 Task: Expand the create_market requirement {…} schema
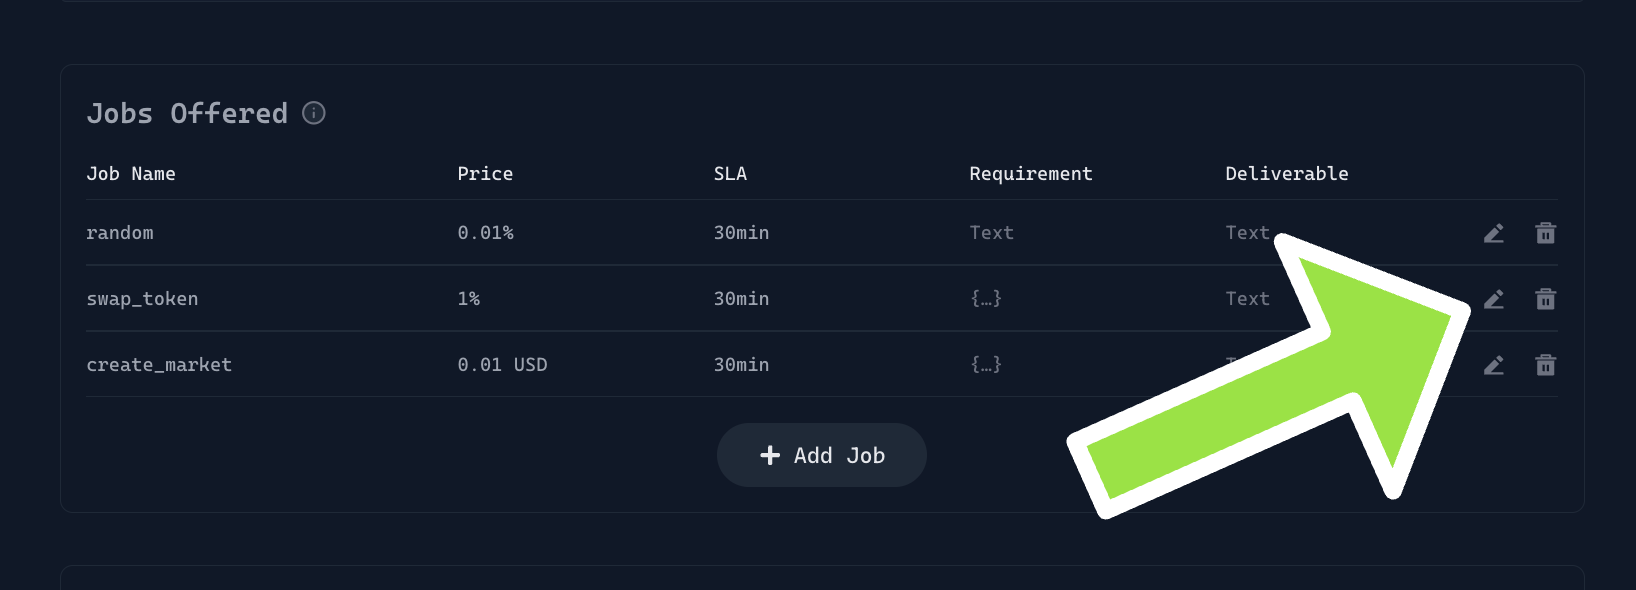pos(986,365)
